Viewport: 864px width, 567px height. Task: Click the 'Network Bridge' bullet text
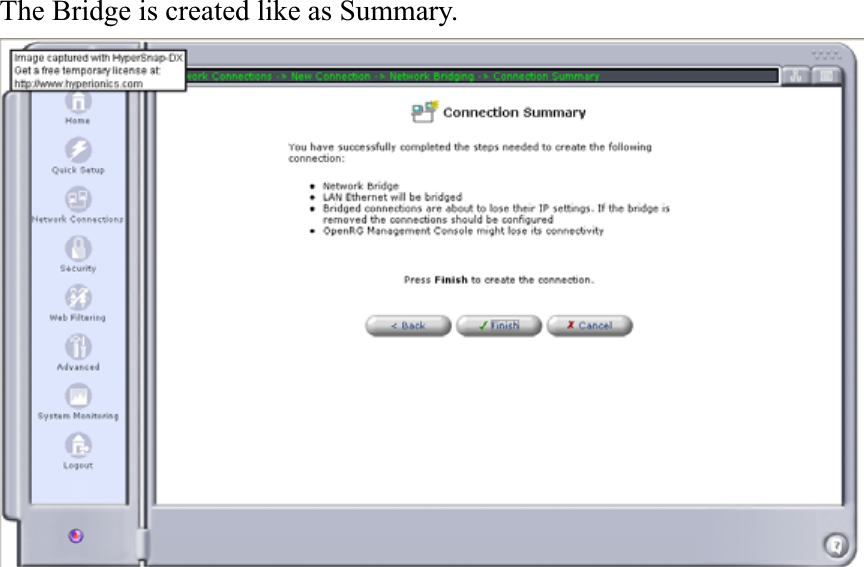pyautogui.click(x=360, y=186)
